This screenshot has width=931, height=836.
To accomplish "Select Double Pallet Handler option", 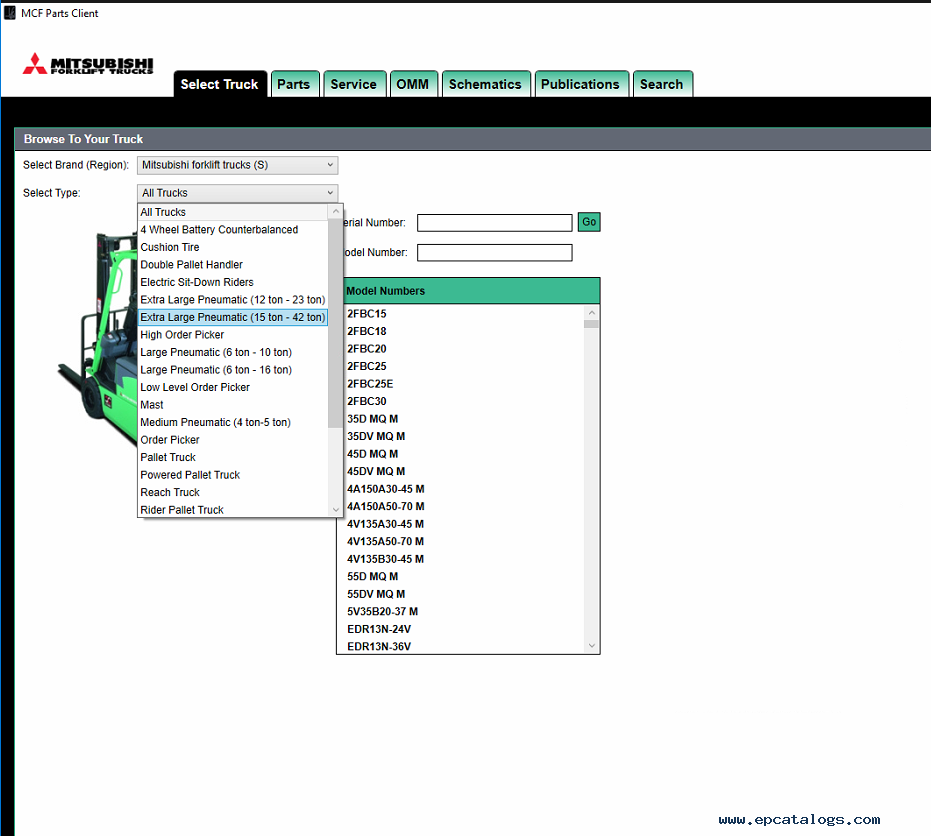I will (x=233, y=265).
